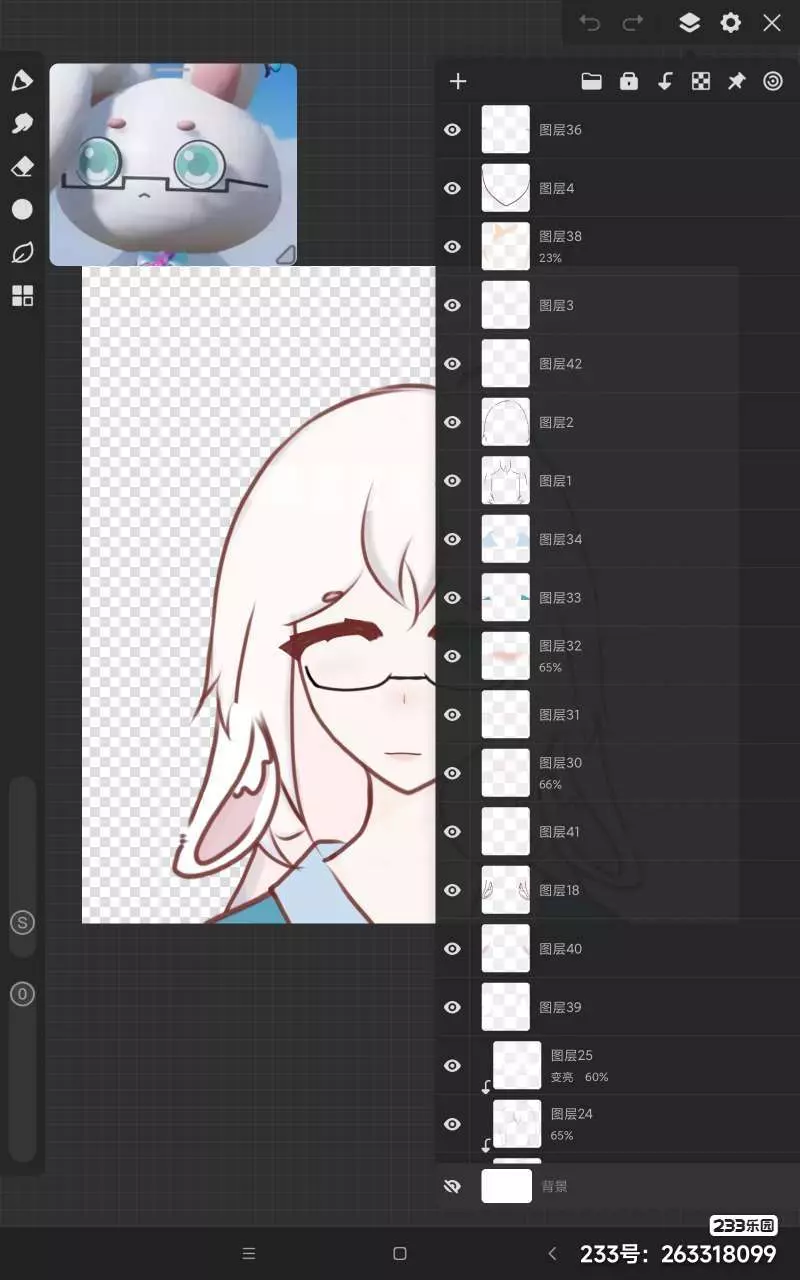
Task: Hide layer 图层3
Action: [453, 305]
